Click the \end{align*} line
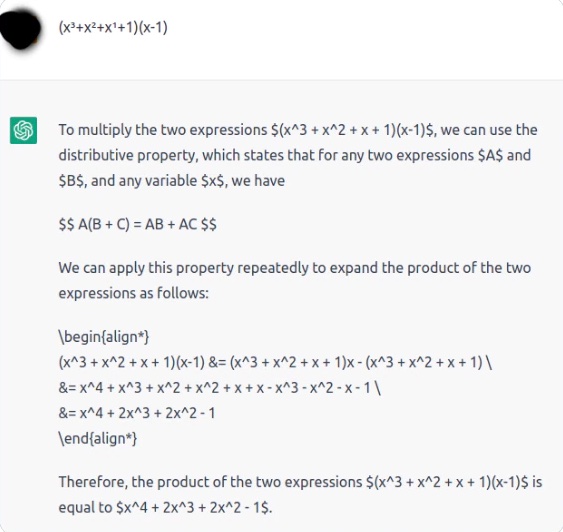Image resolution: width=563 pixels, height=532 pixels. point(98,439)
